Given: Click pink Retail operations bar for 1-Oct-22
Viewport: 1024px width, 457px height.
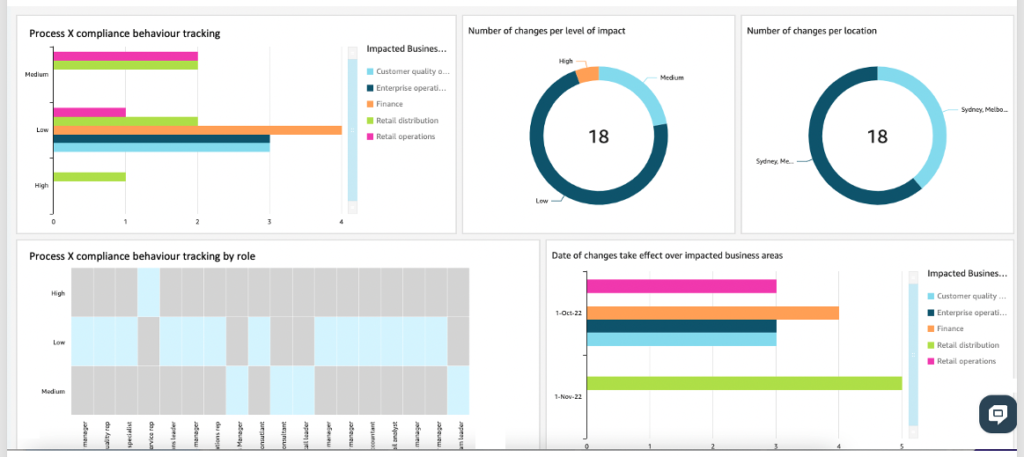Looking at the screenshot, I should tap(681, 287).
